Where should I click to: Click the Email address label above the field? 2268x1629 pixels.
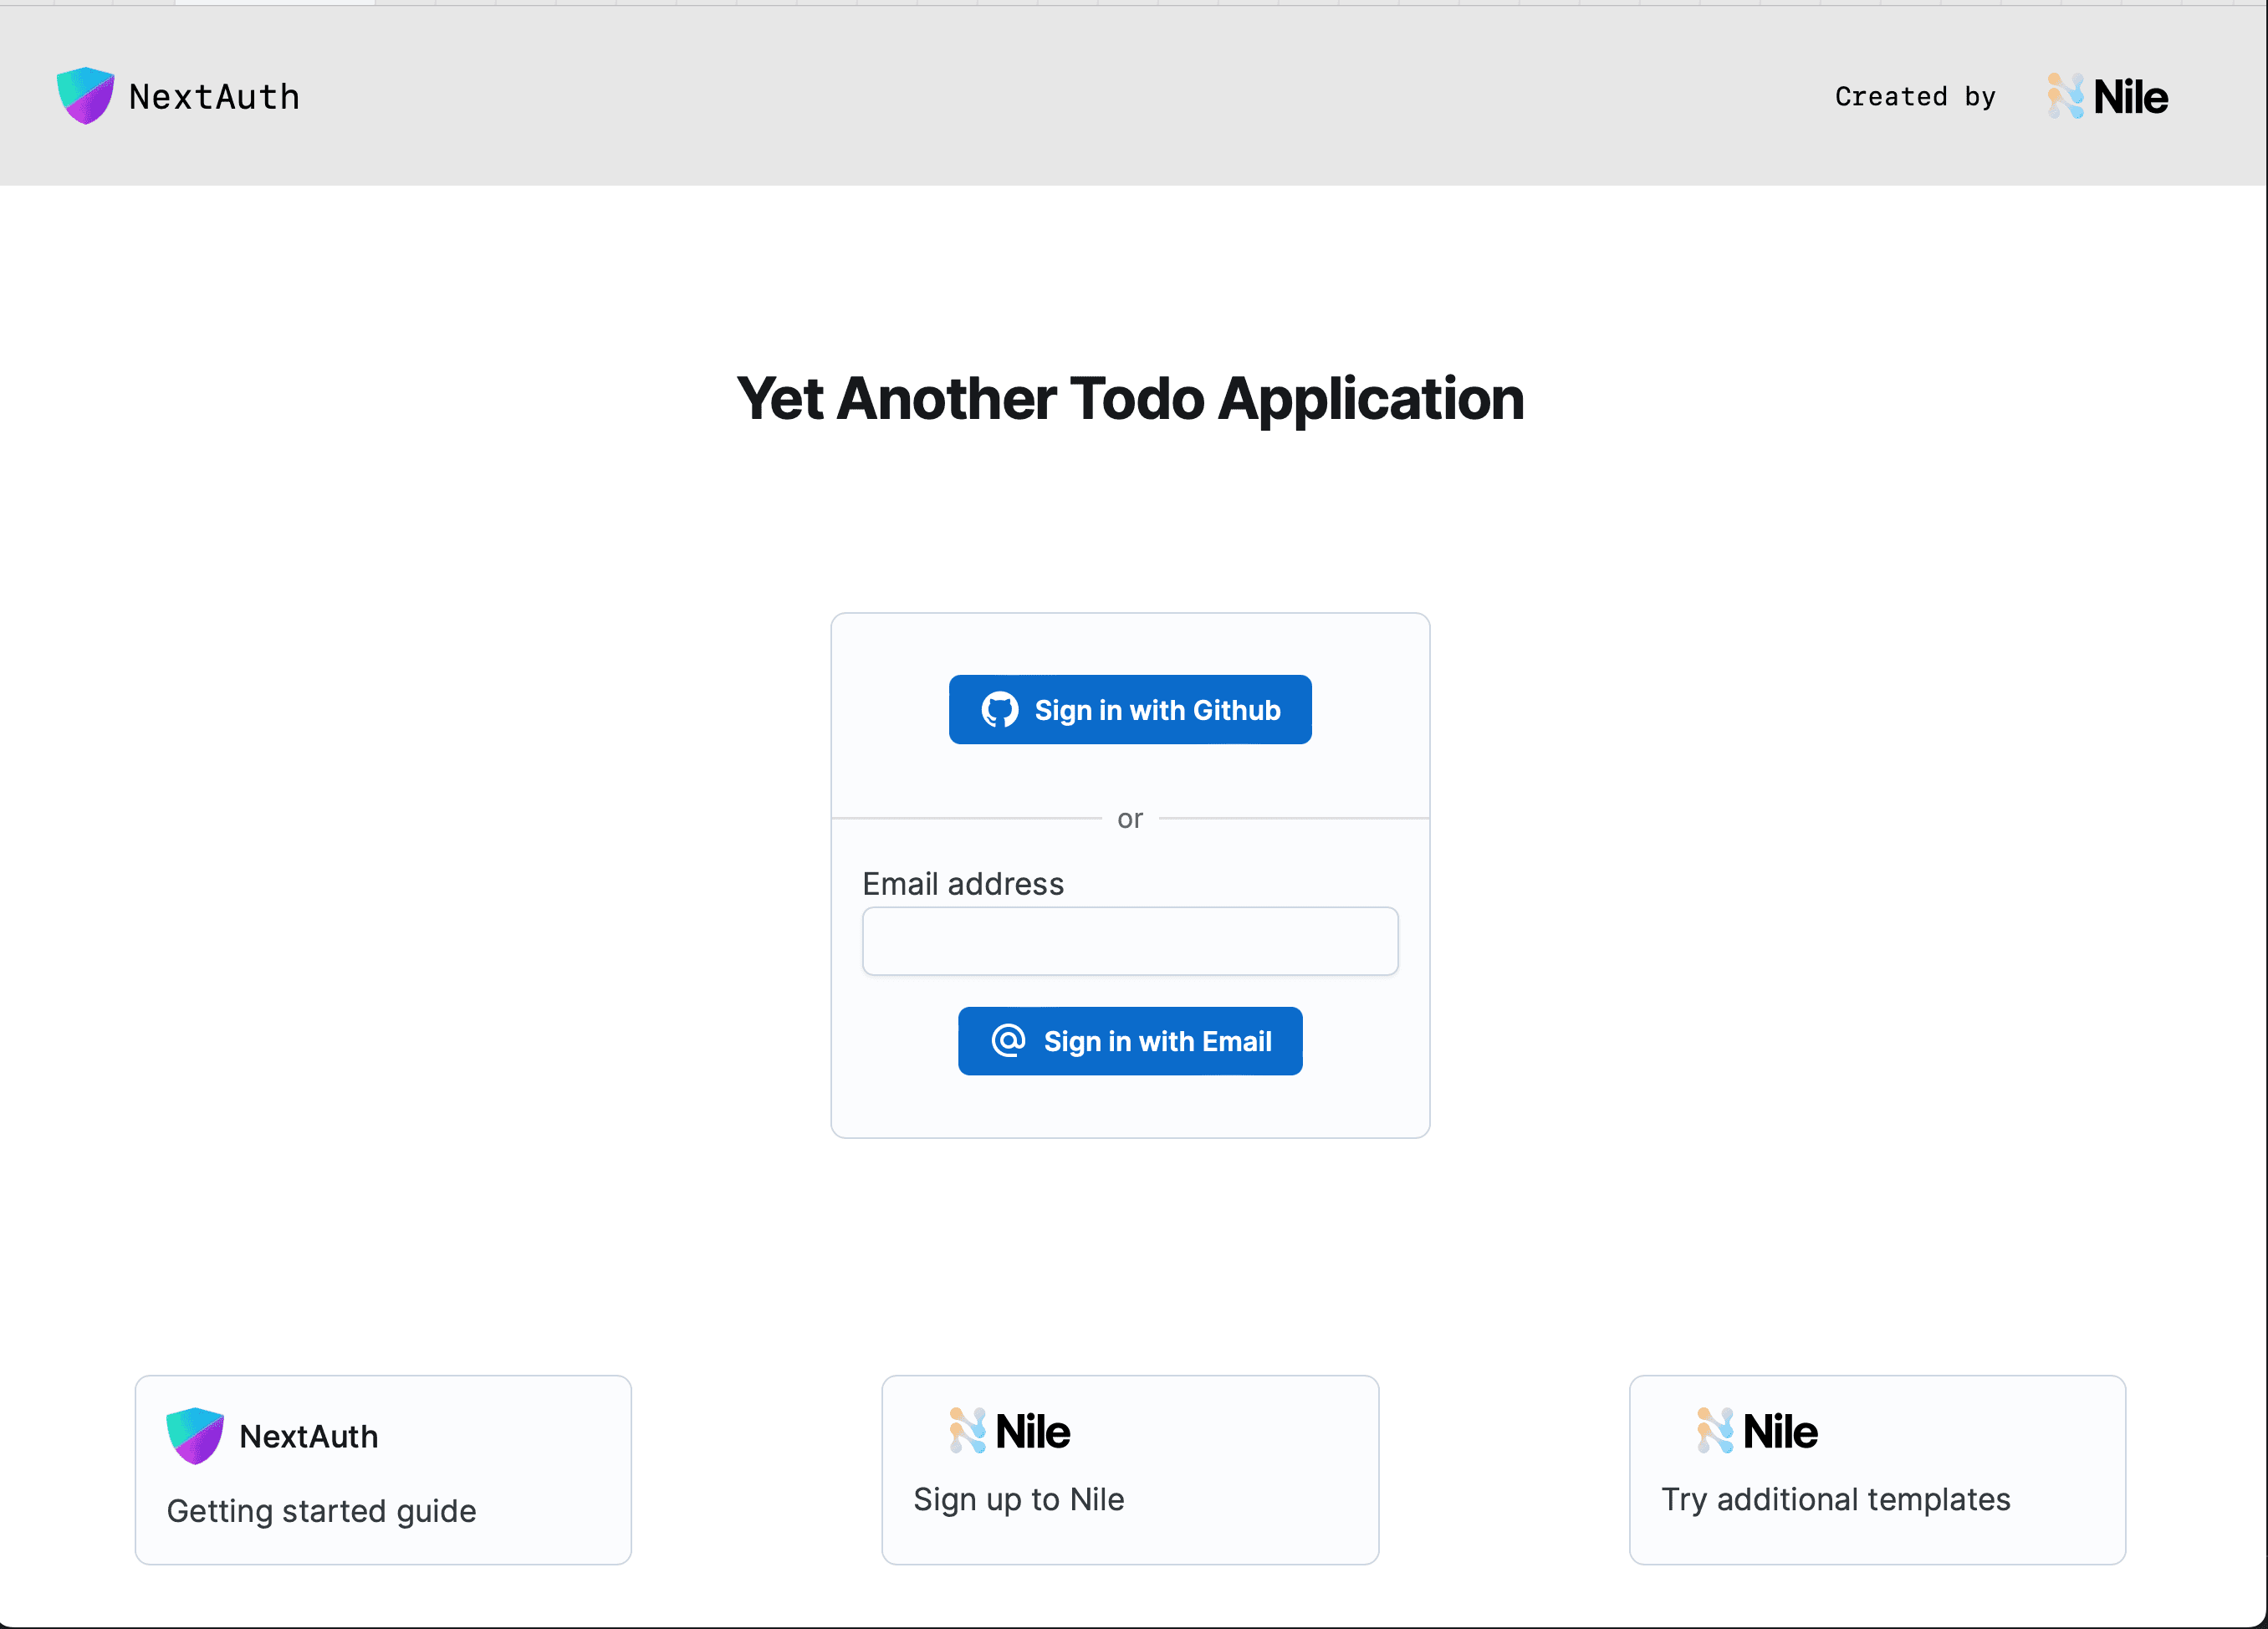(962, 884)
